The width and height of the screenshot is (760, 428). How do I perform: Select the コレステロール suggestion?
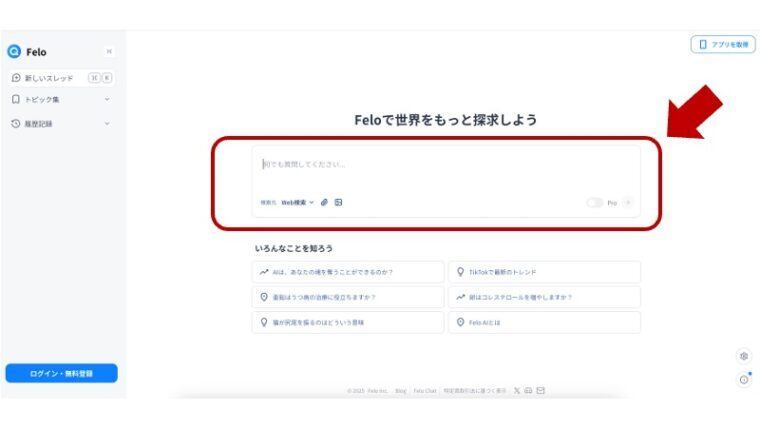pos(544,297)
